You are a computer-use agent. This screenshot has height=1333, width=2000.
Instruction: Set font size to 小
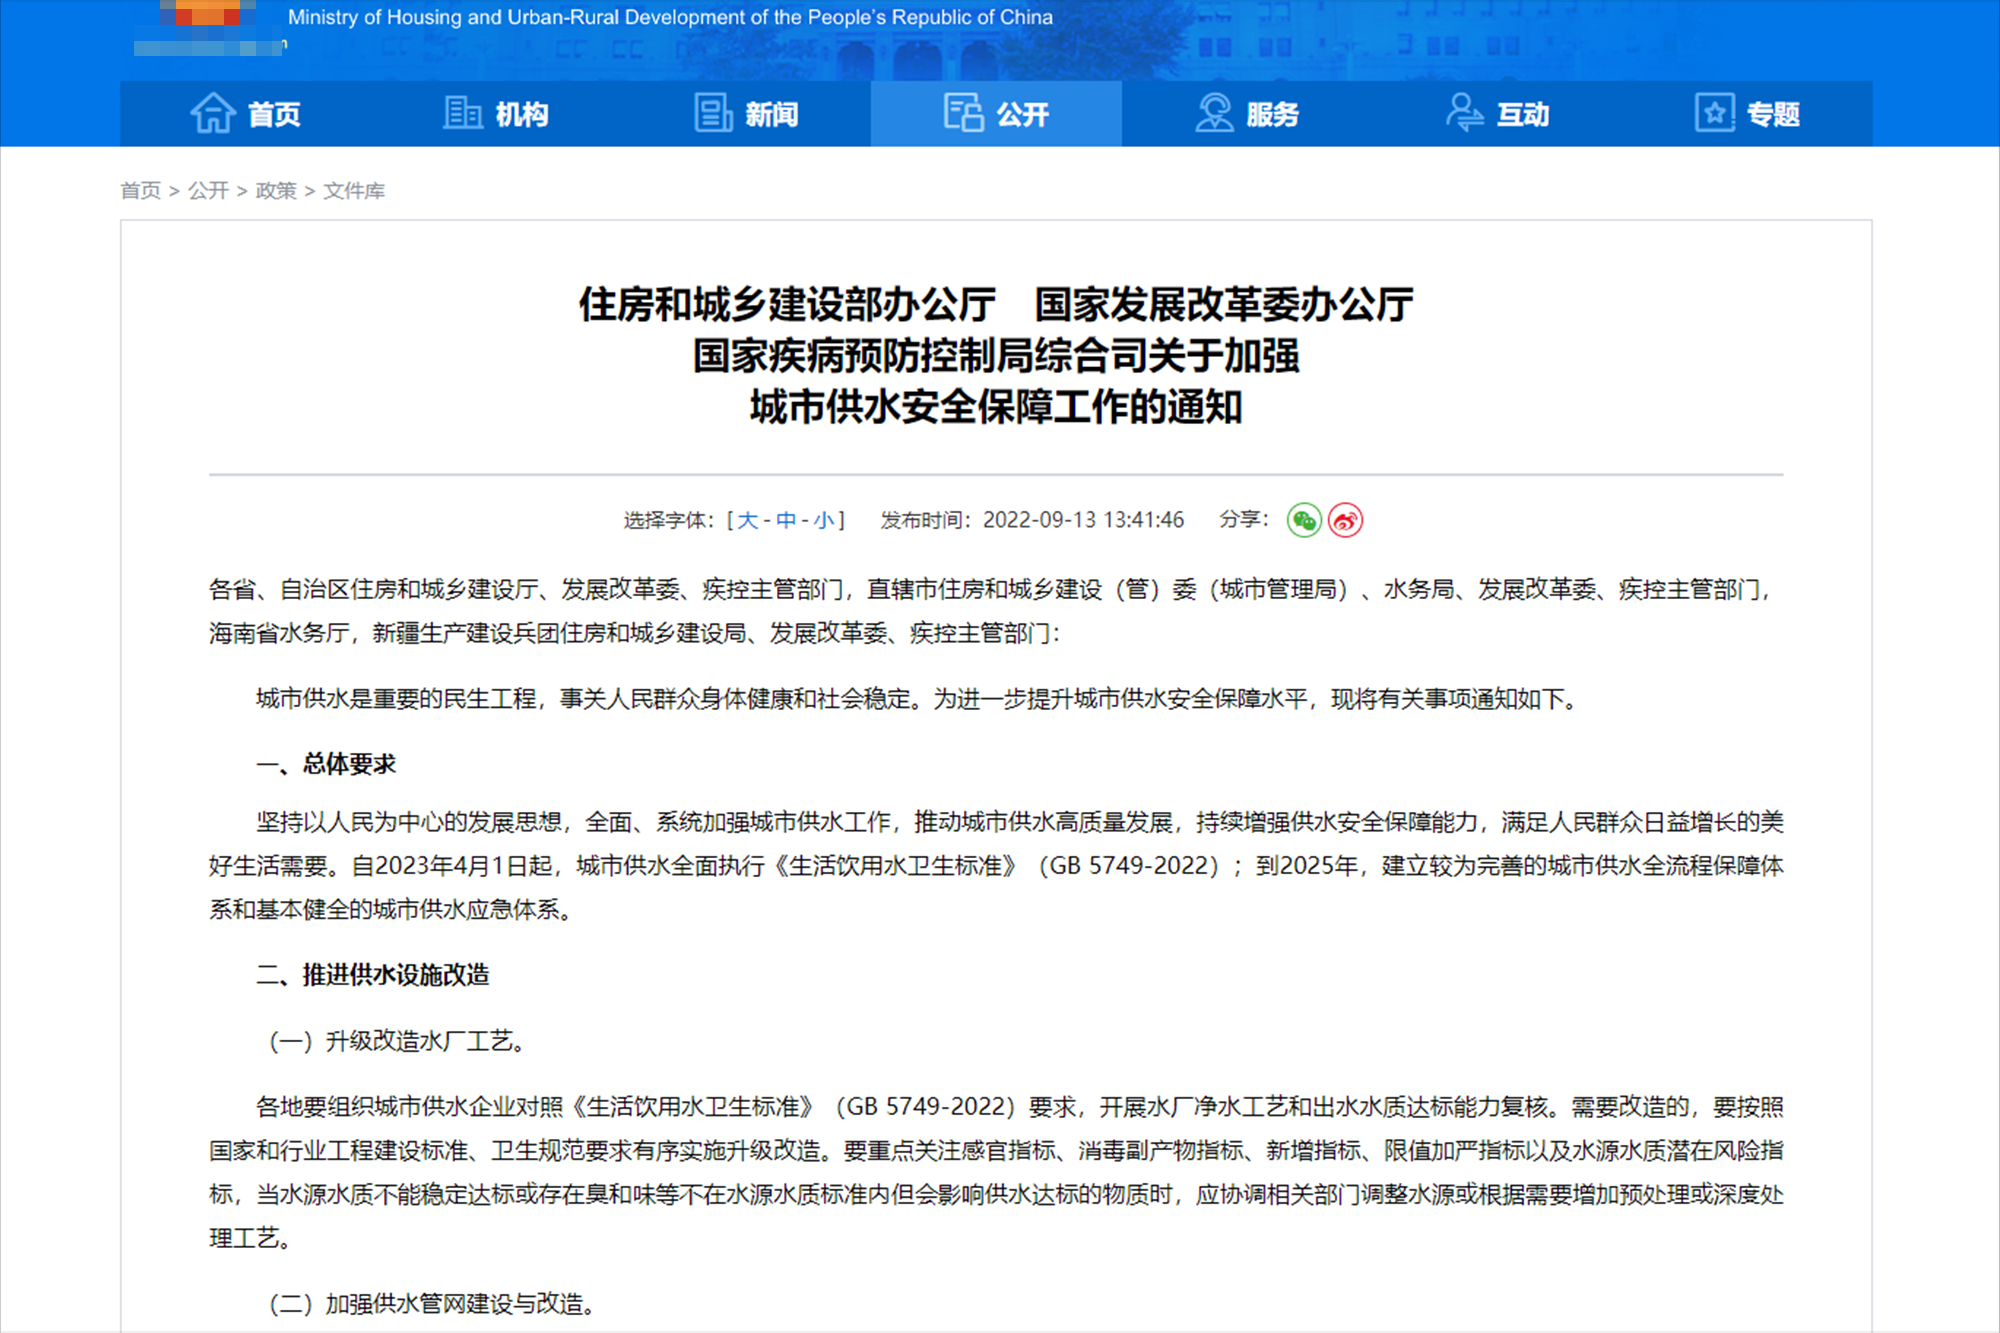[824, 520]
